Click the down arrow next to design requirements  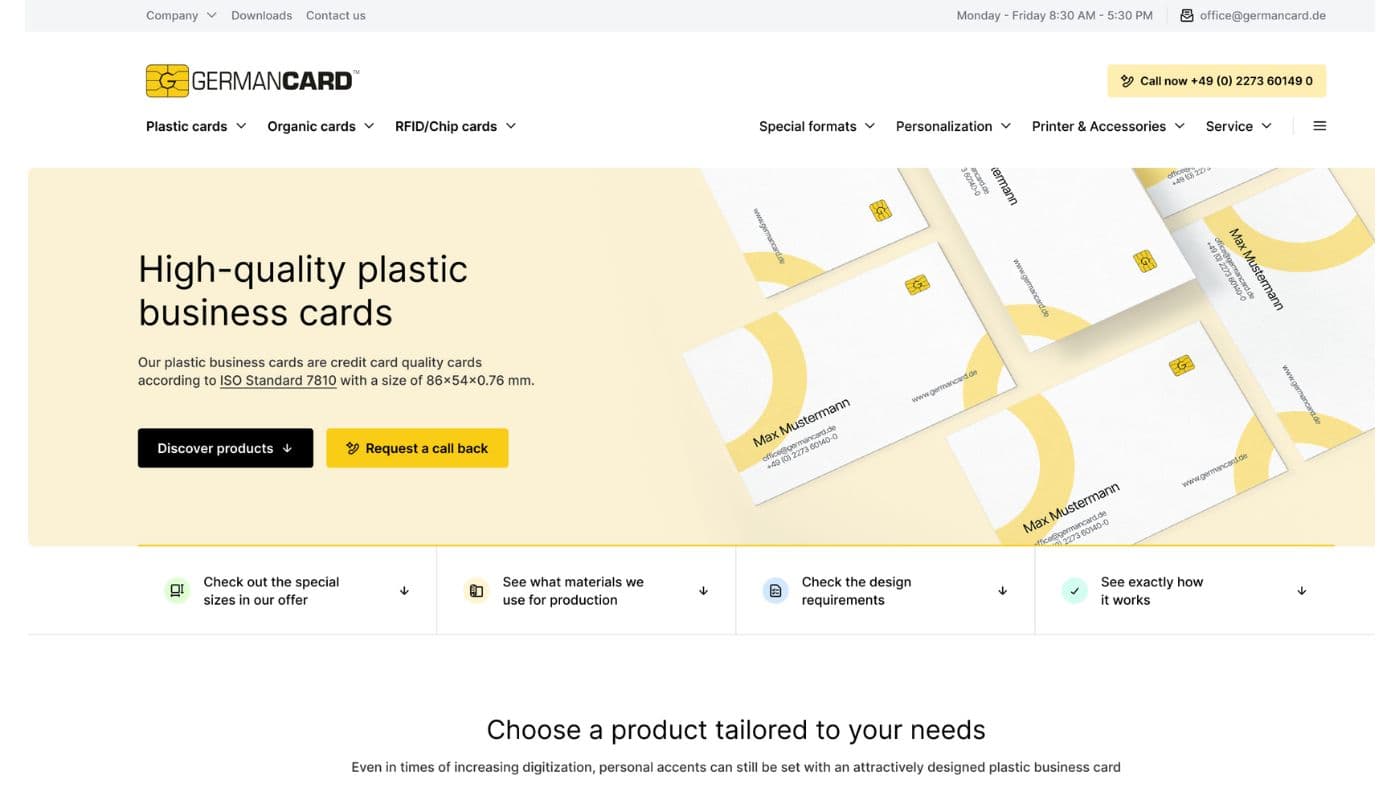pos(1002,591)
